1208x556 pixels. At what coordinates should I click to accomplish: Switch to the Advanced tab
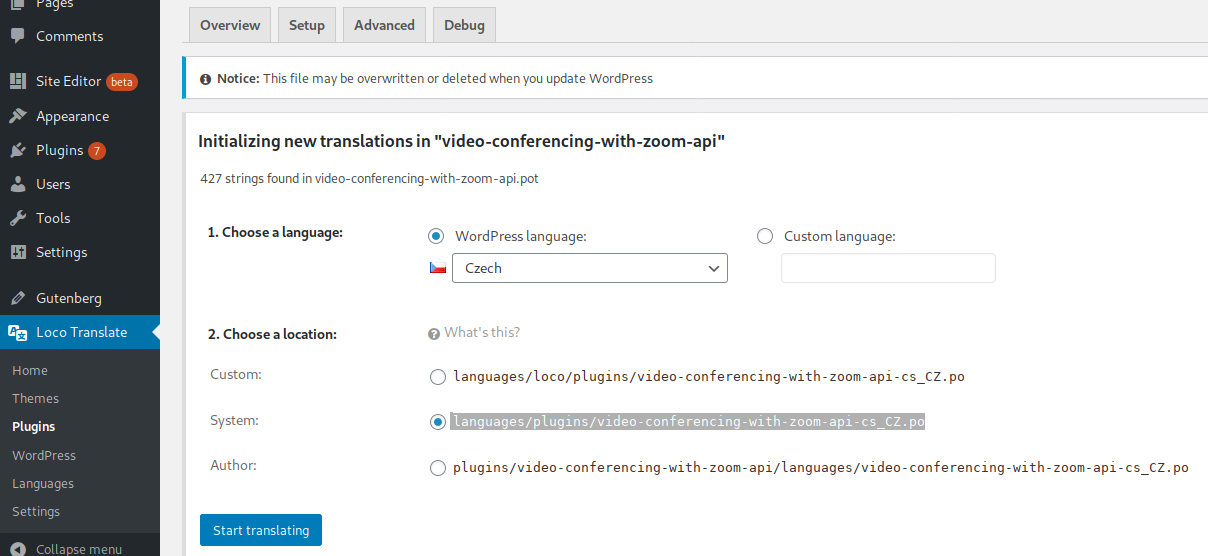(x=384, y=25)
